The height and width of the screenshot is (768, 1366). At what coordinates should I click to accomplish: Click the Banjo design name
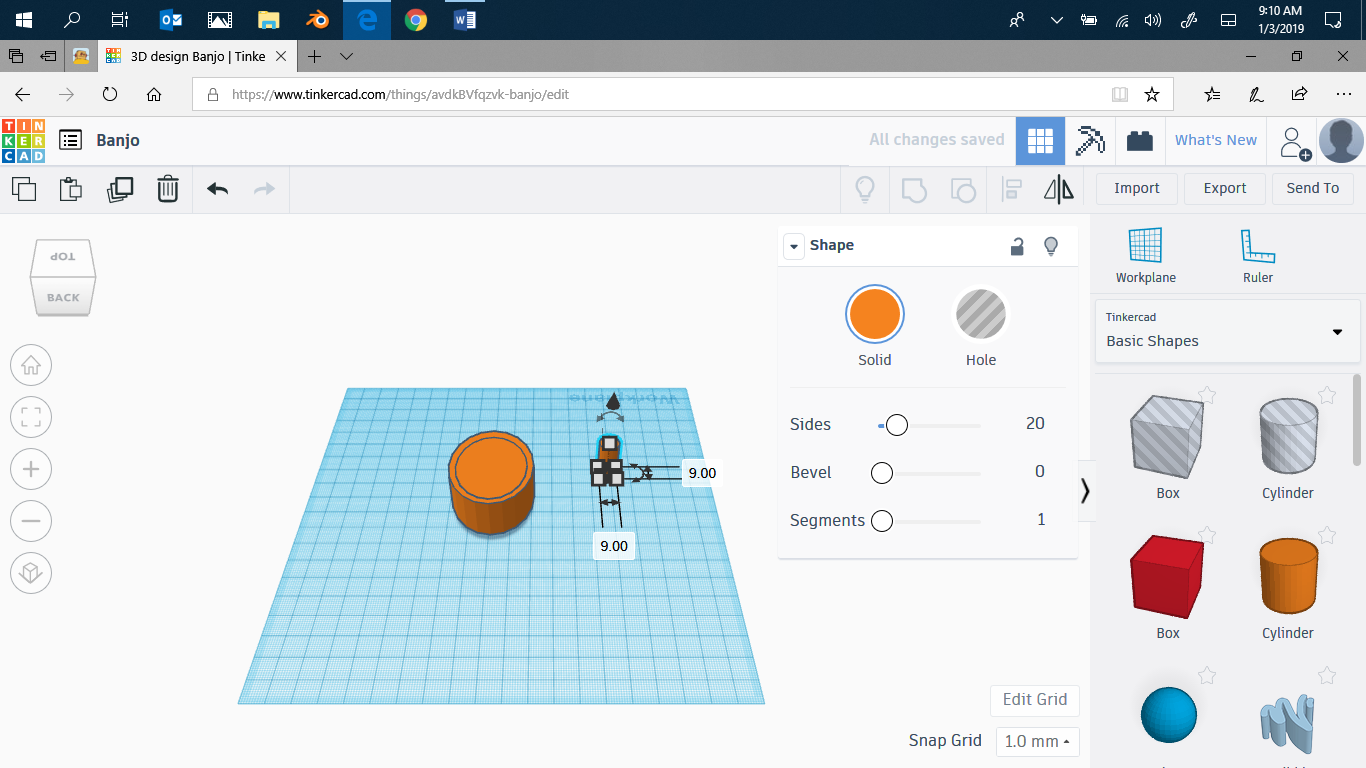click(x=118, y=141)
